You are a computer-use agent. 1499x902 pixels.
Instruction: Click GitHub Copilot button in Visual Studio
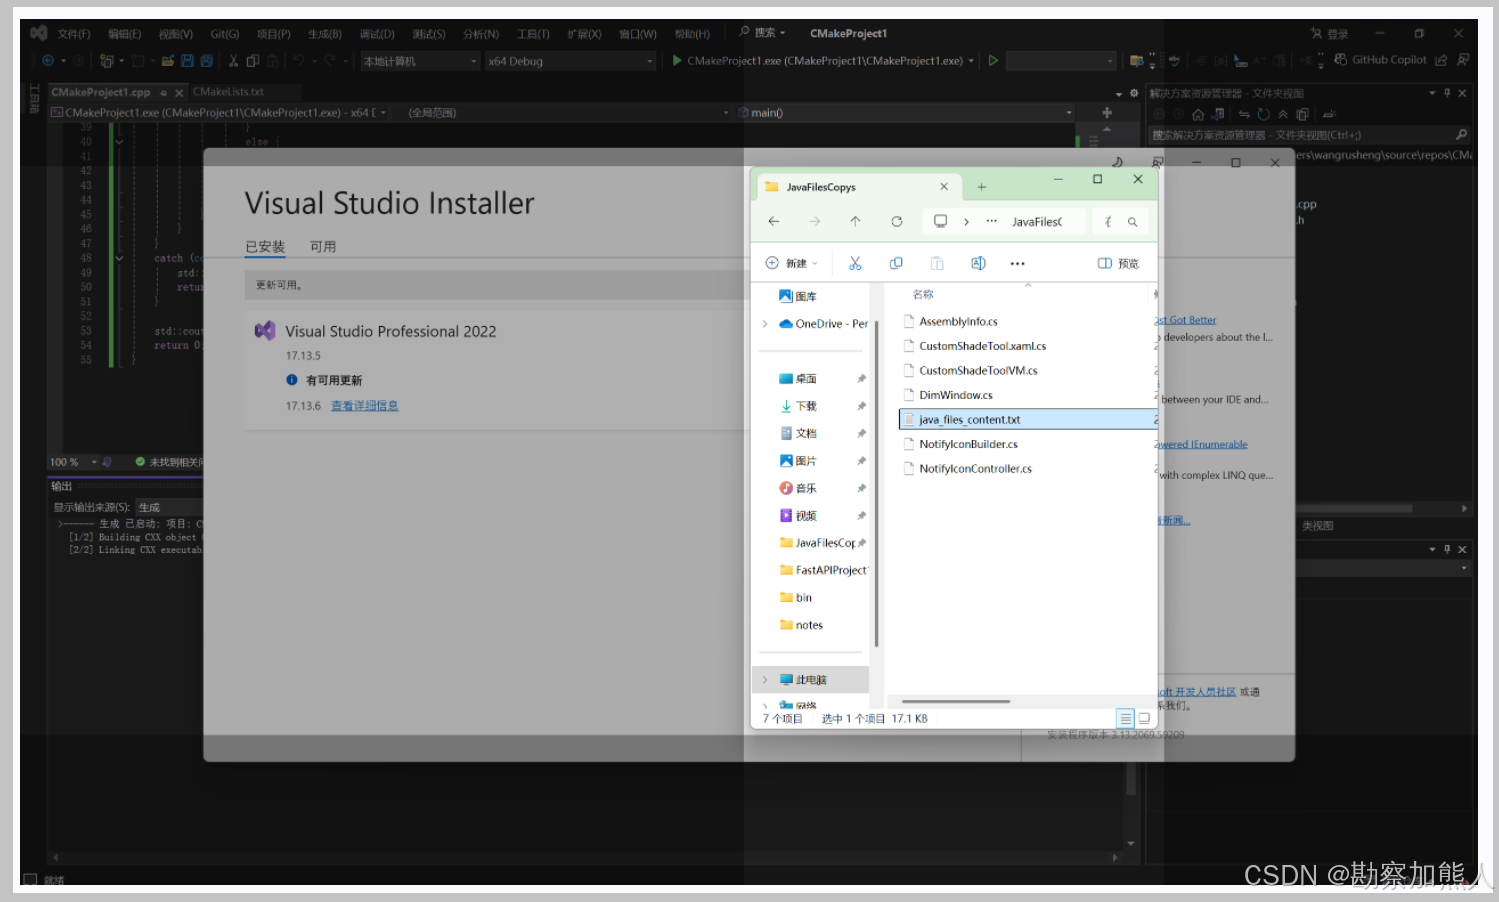click(x=1380, y=60)
